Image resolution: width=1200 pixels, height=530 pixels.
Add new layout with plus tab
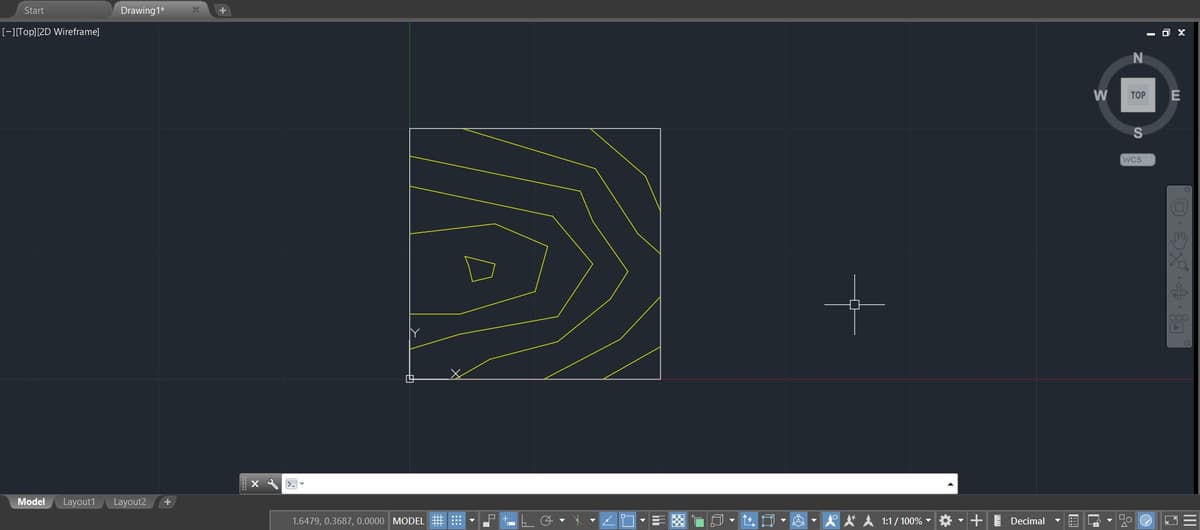click(x=168, y=501)
